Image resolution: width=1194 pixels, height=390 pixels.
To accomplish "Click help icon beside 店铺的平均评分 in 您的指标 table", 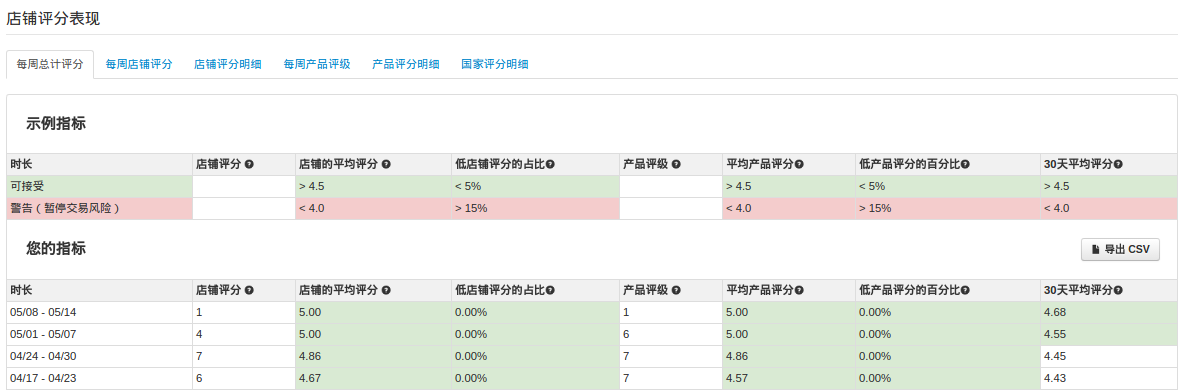I will 386,290.
